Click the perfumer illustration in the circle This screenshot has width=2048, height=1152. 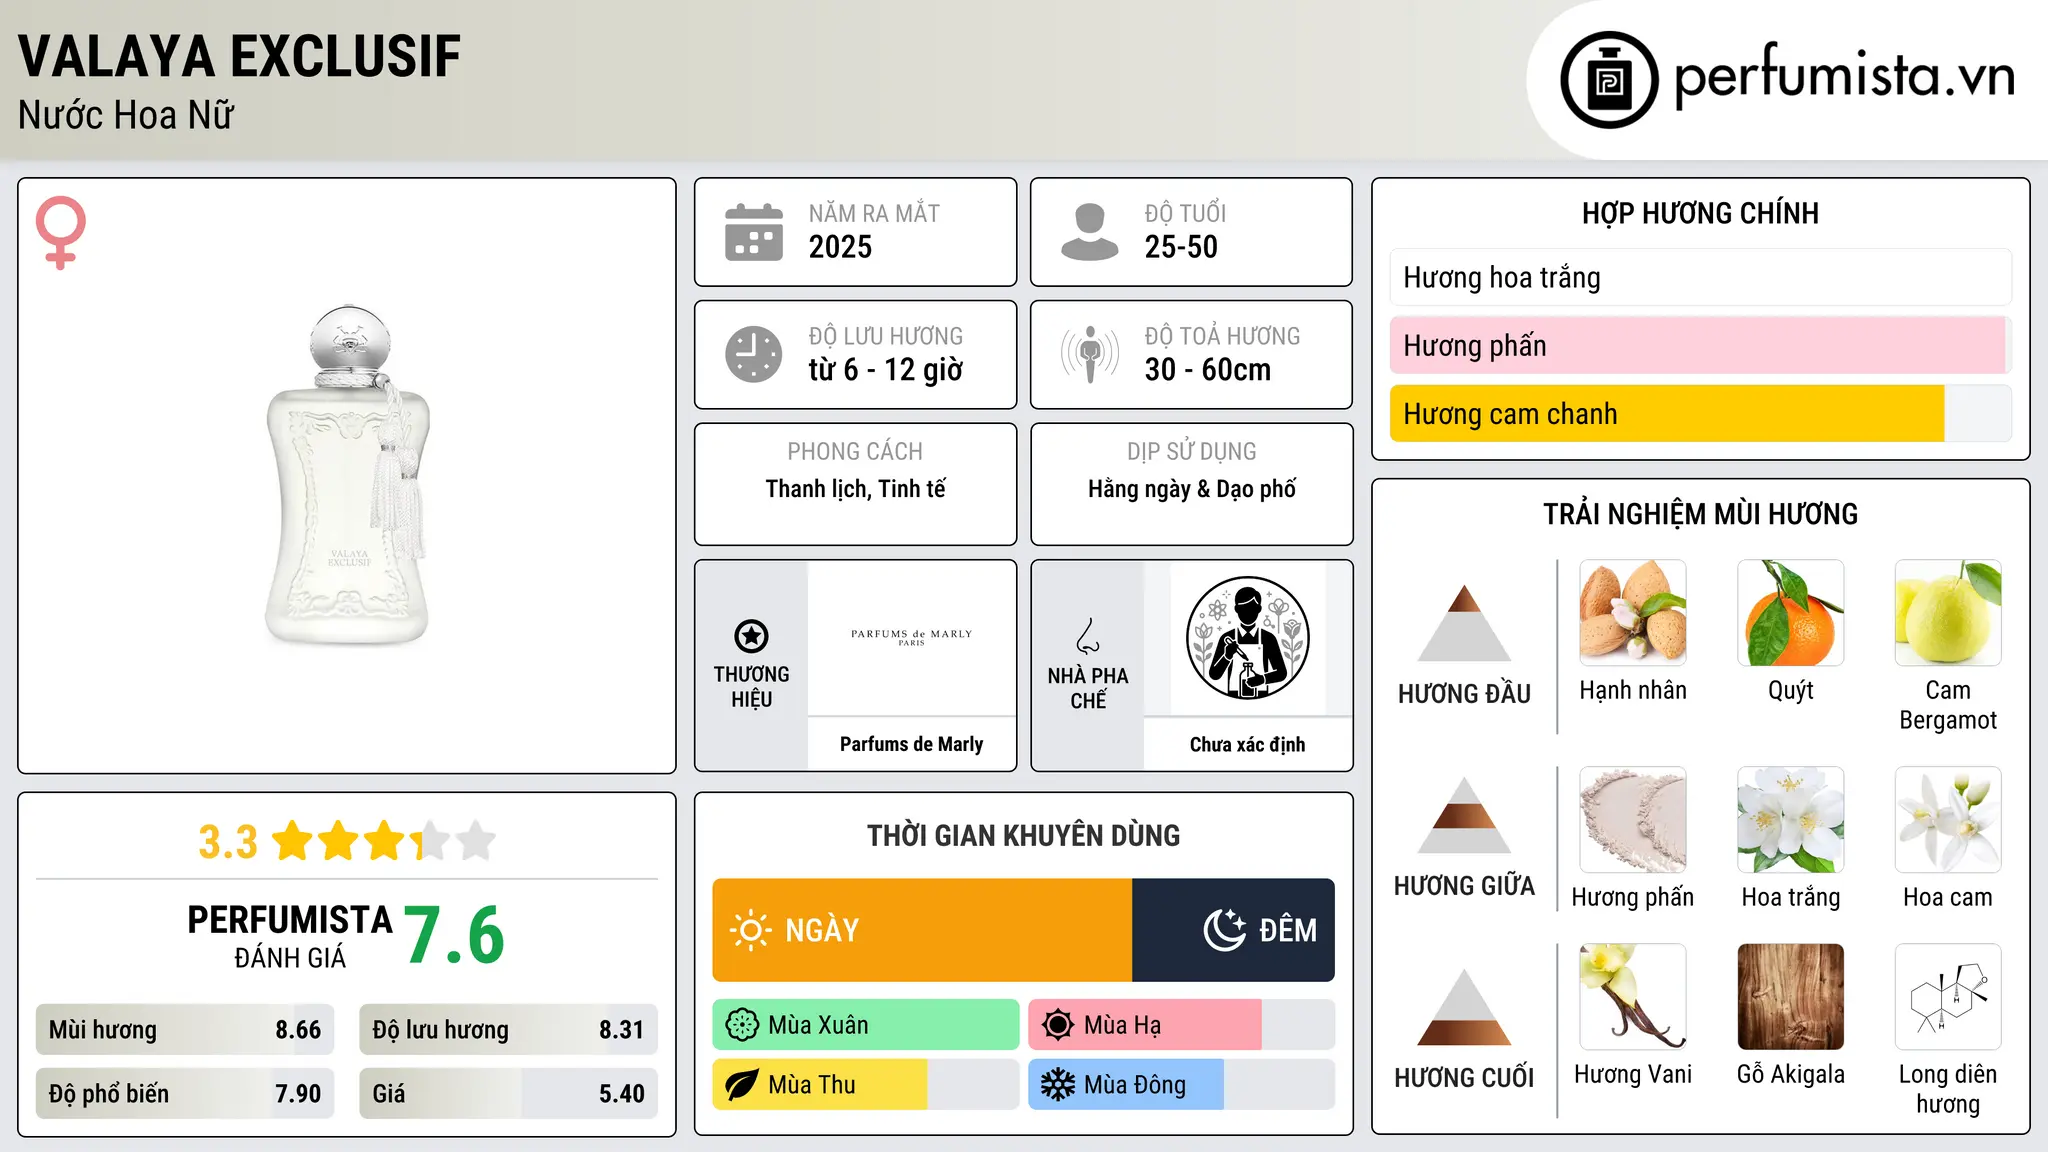1247,638
